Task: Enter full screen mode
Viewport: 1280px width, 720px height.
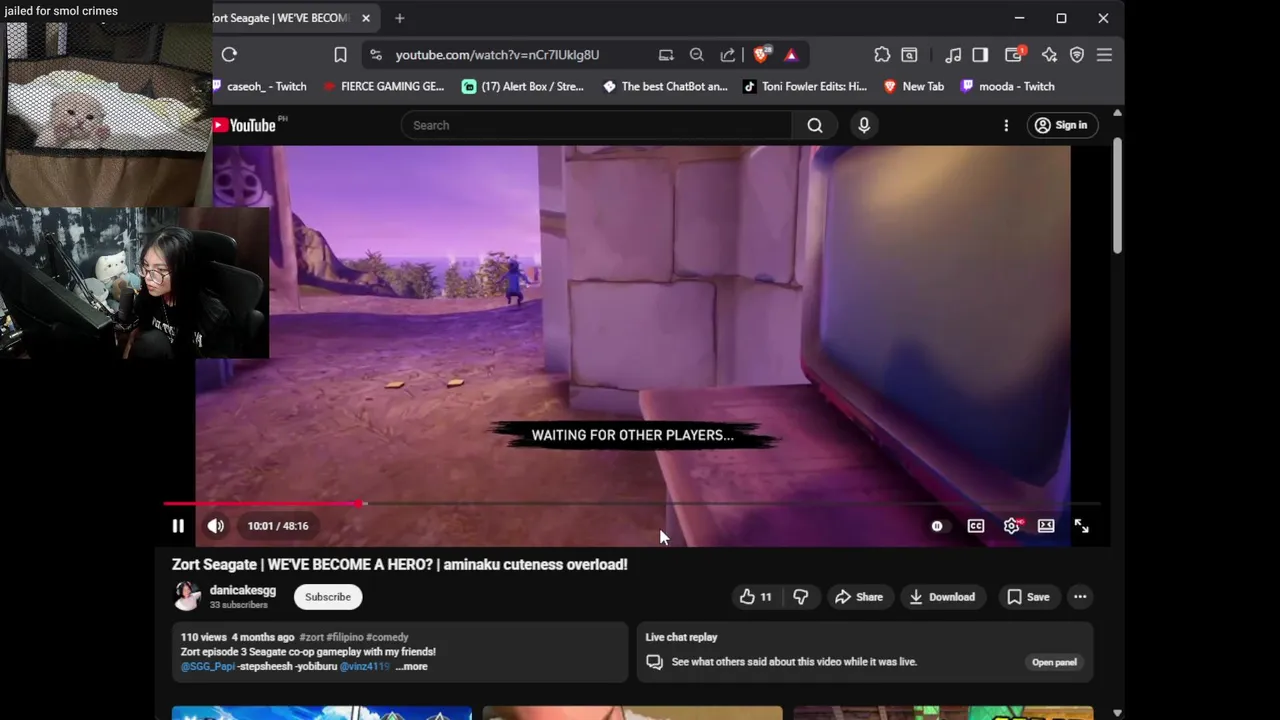Action: [1081, 526]
